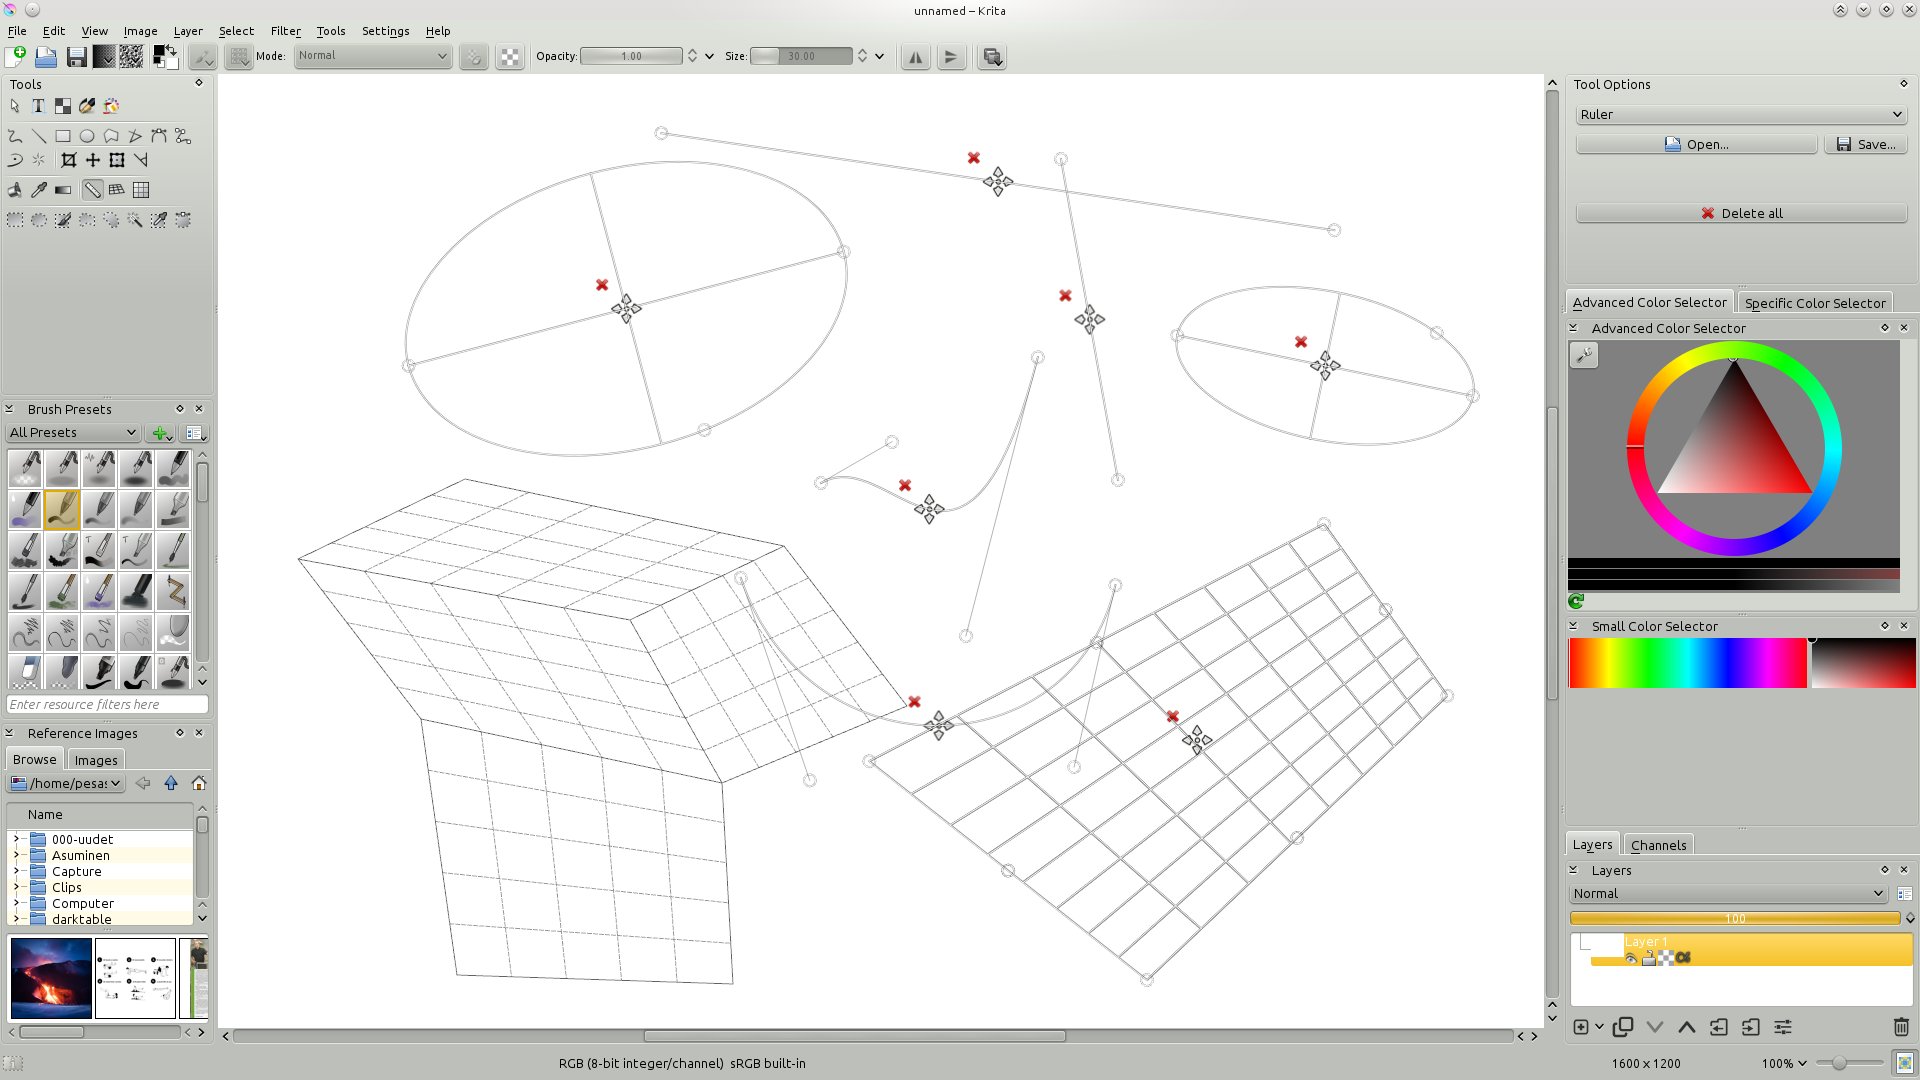Go up one folder in Reference Images
1920x1080 pixels.
[171, 783]
